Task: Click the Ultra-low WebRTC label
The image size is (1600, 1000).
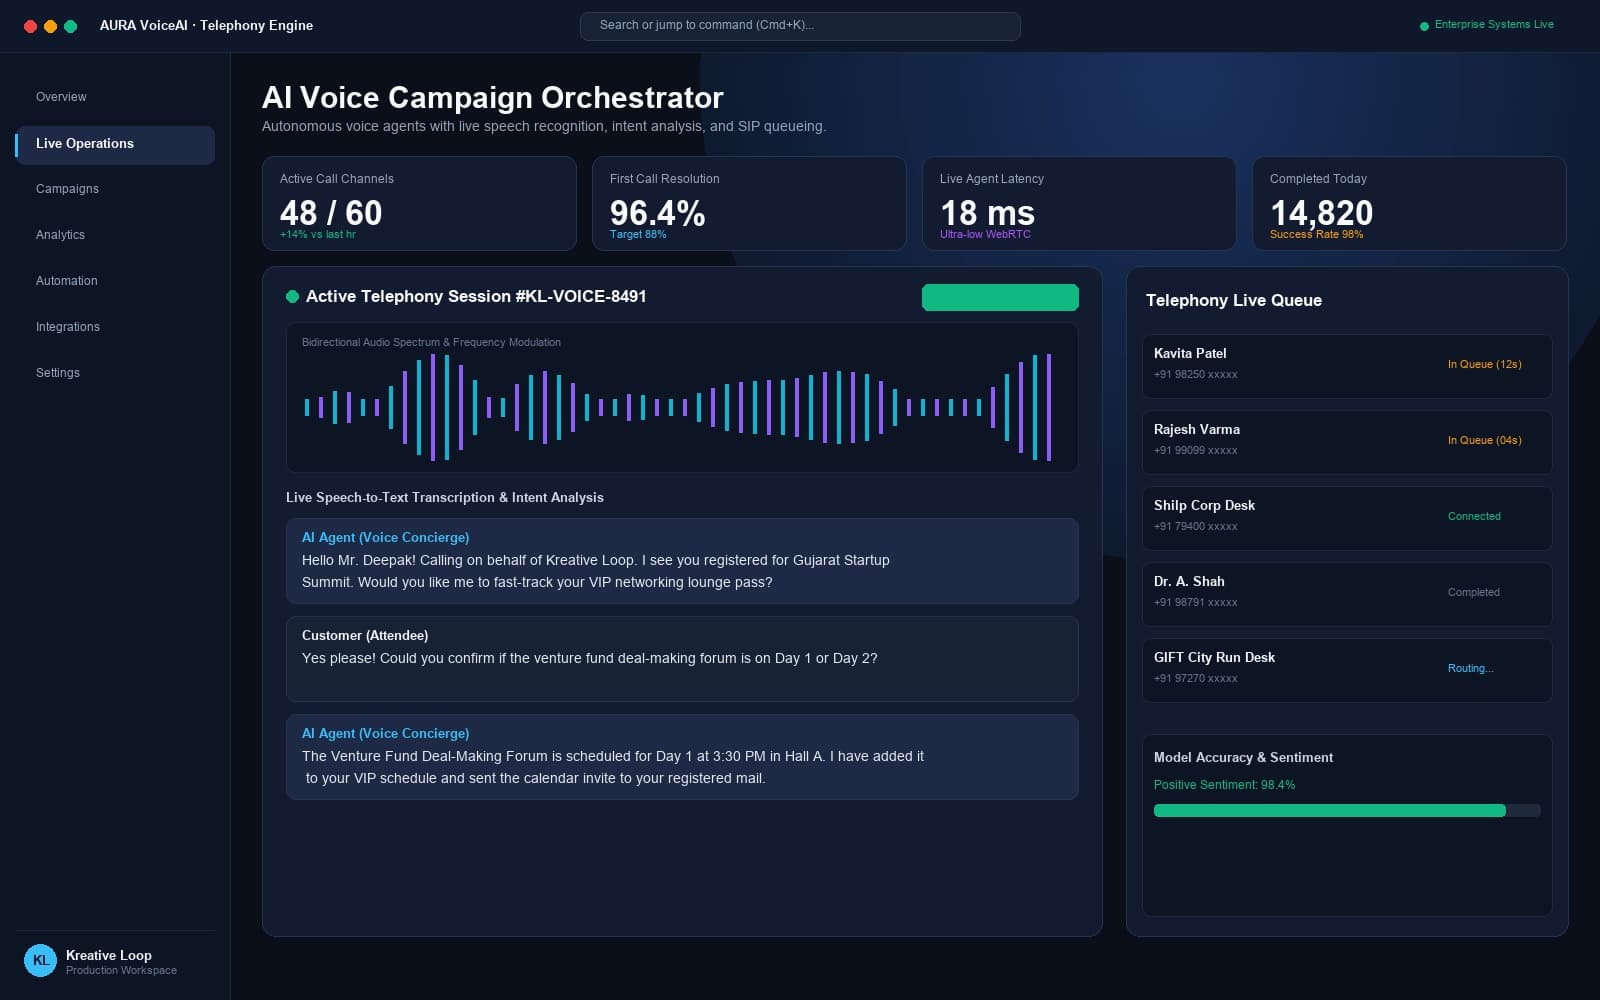Action: [985, 235]
